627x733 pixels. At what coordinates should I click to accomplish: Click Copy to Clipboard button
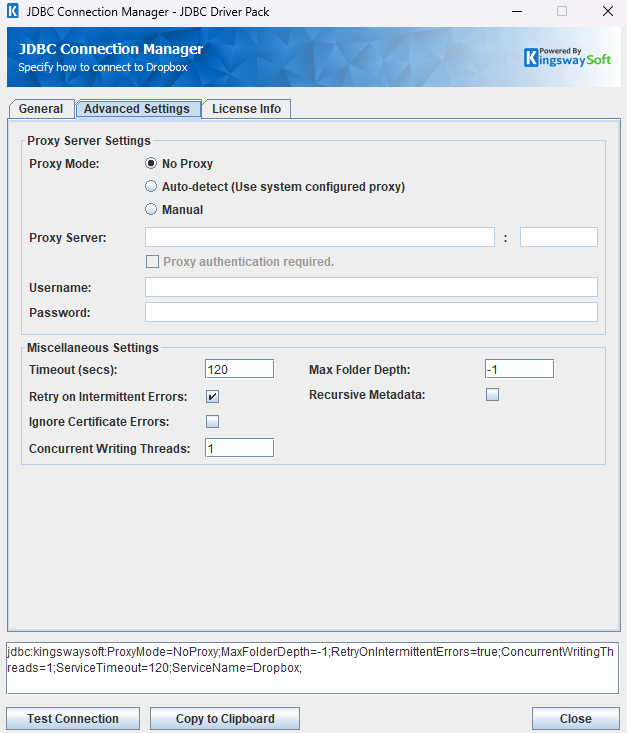click(x=225, y=719)
